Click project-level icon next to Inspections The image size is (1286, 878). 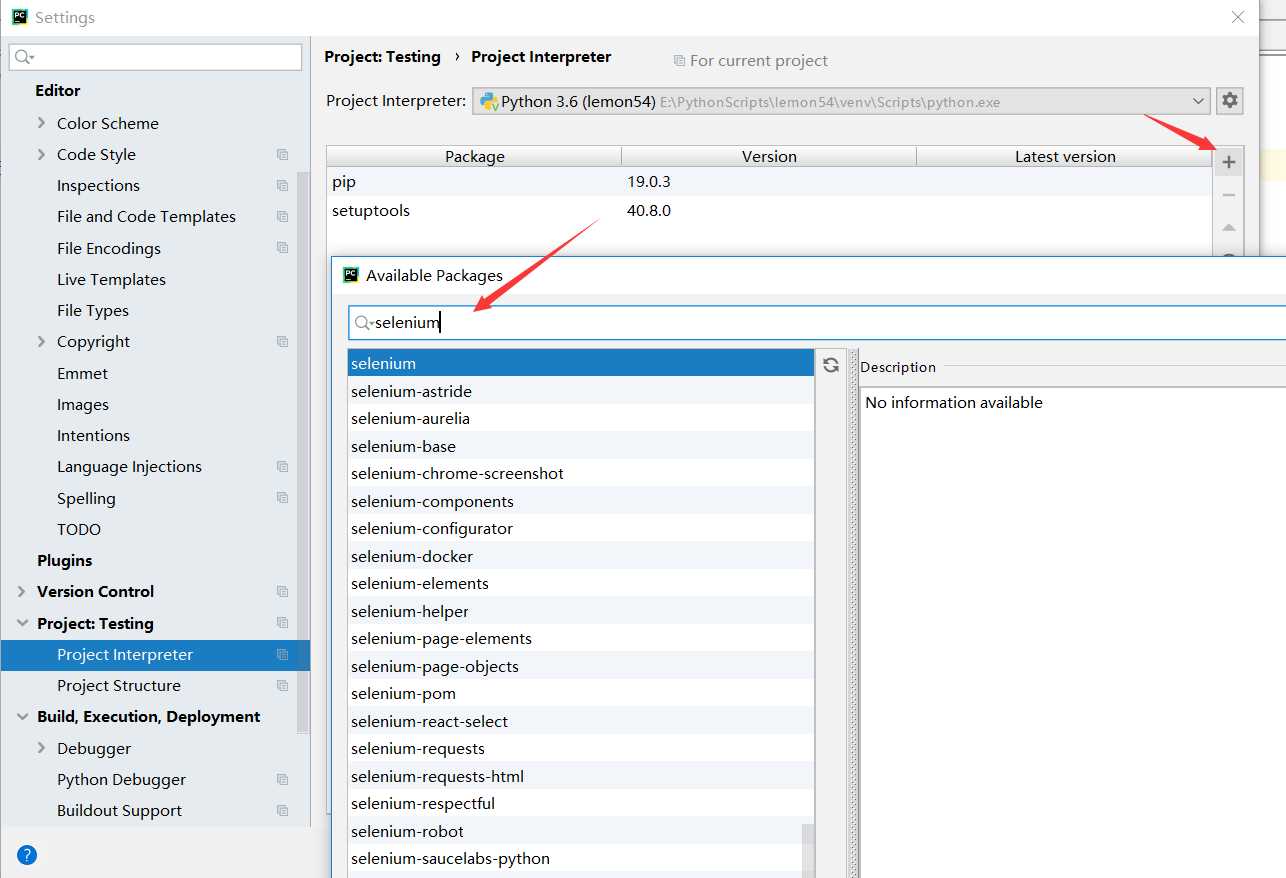coord(283,186)
